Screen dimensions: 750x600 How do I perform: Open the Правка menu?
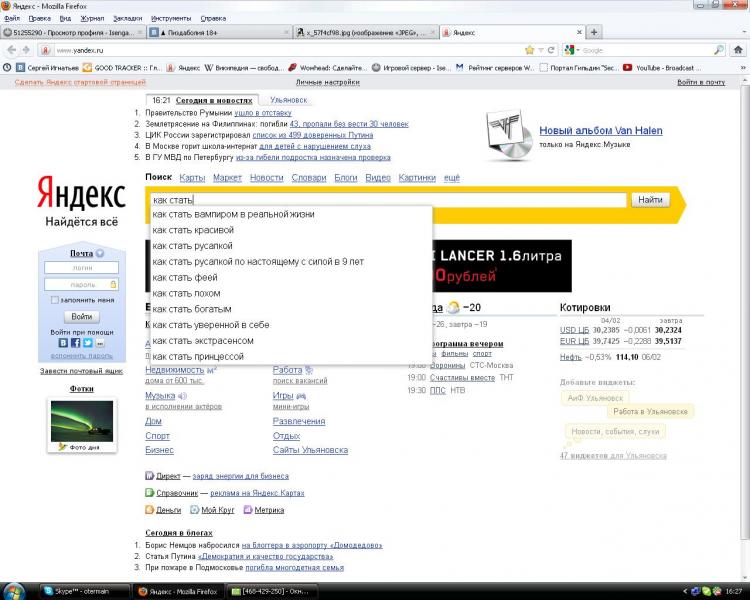(x=39, y=18)
